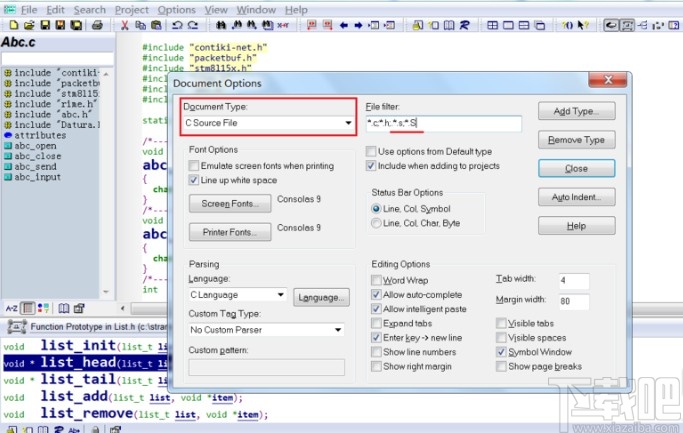Toggle Show line numbers checkbox

tap(376, 352)
